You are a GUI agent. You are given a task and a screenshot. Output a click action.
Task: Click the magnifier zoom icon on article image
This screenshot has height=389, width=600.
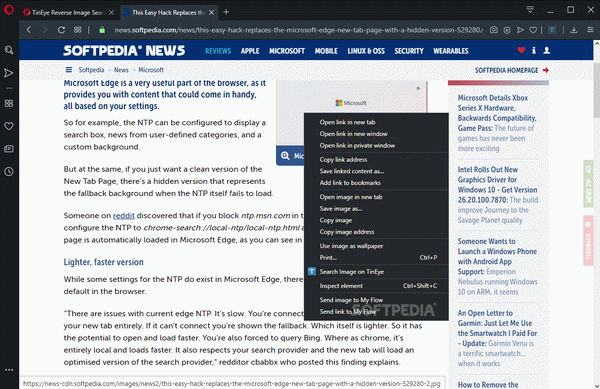(285, 156)
